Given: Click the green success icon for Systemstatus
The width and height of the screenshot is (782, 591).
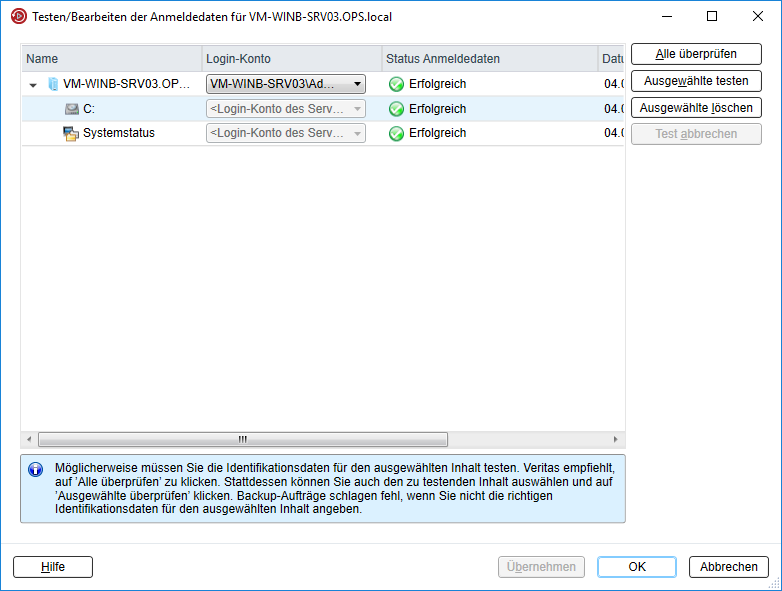Looking at the screenshot, I should (x=396, y=133).
